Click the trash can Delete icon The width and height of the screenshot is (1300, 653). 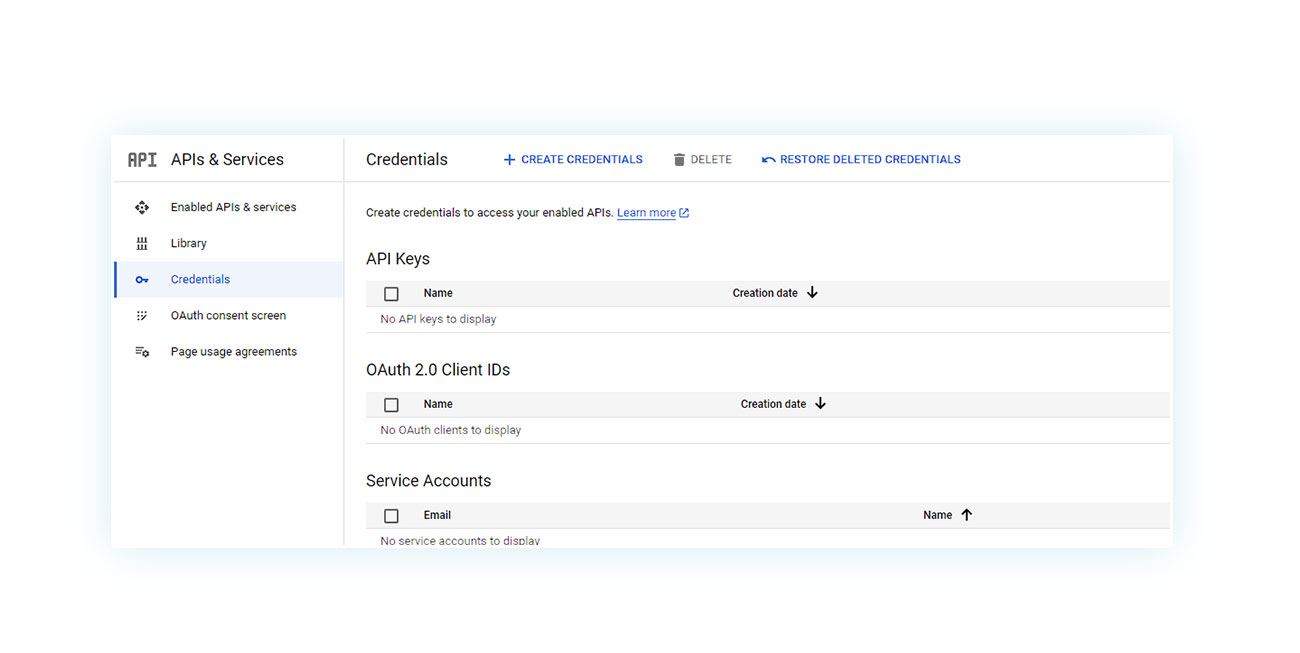point(679,159)
